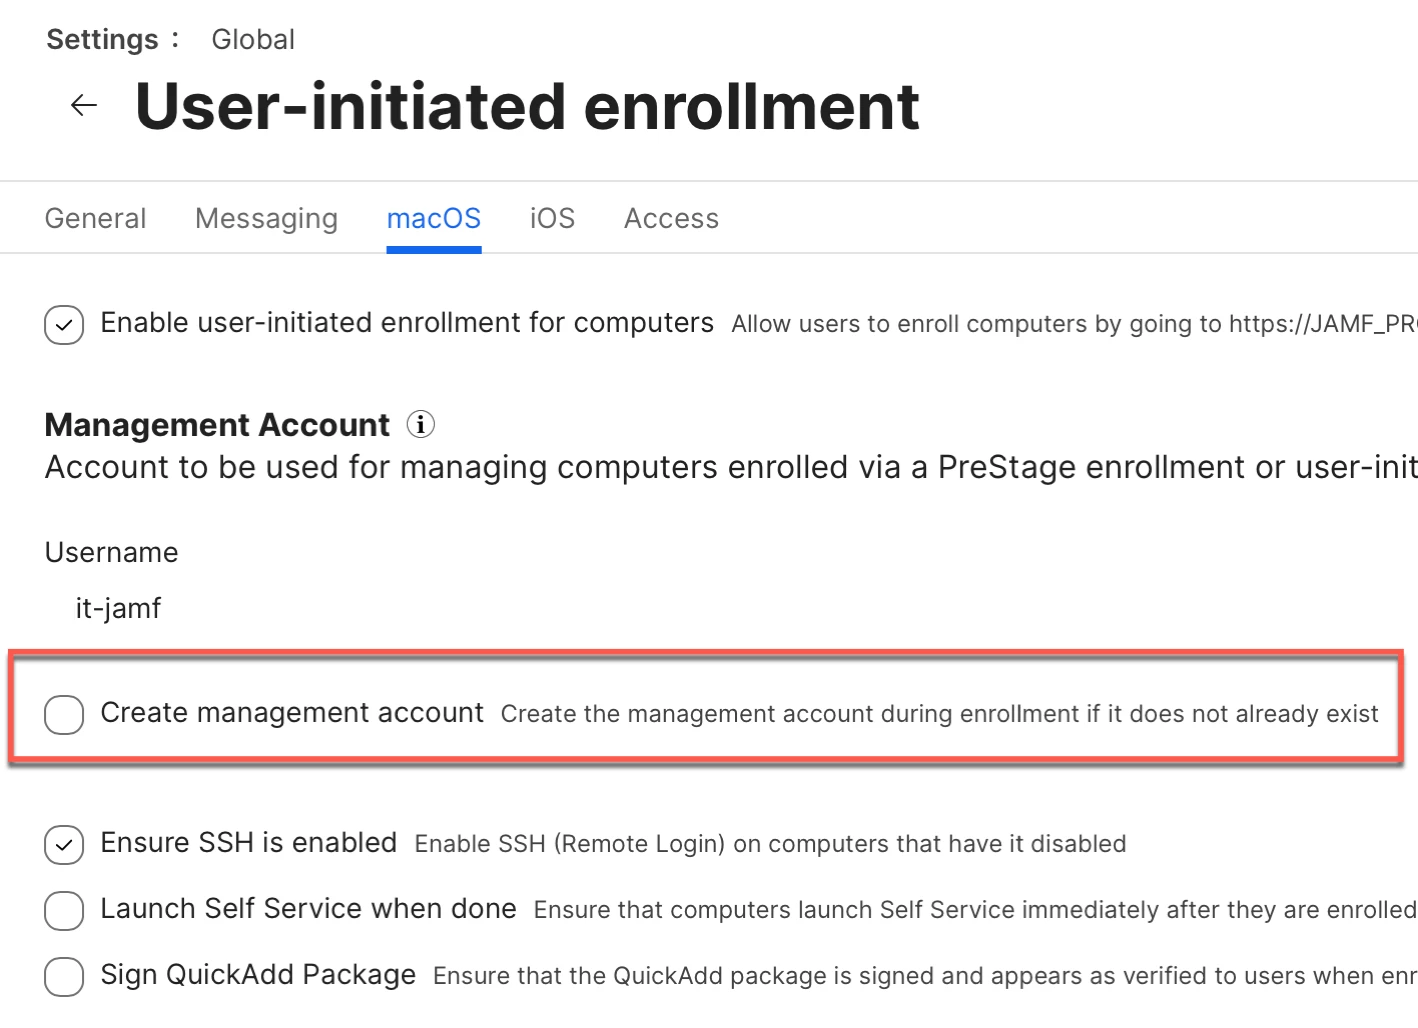Open the Management Account info icon
Screen dimensions: 1418x1028
[421, 425]
